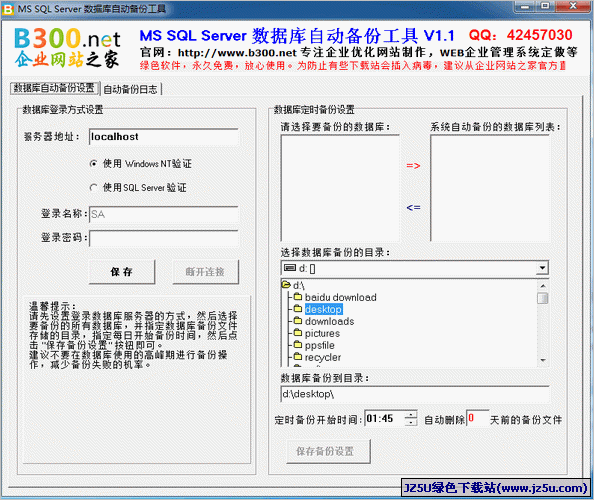Image resolution: width=594 pixels, height=500 pixels.
Task: Click the http://www.b300.net website link
Action: 237,53
